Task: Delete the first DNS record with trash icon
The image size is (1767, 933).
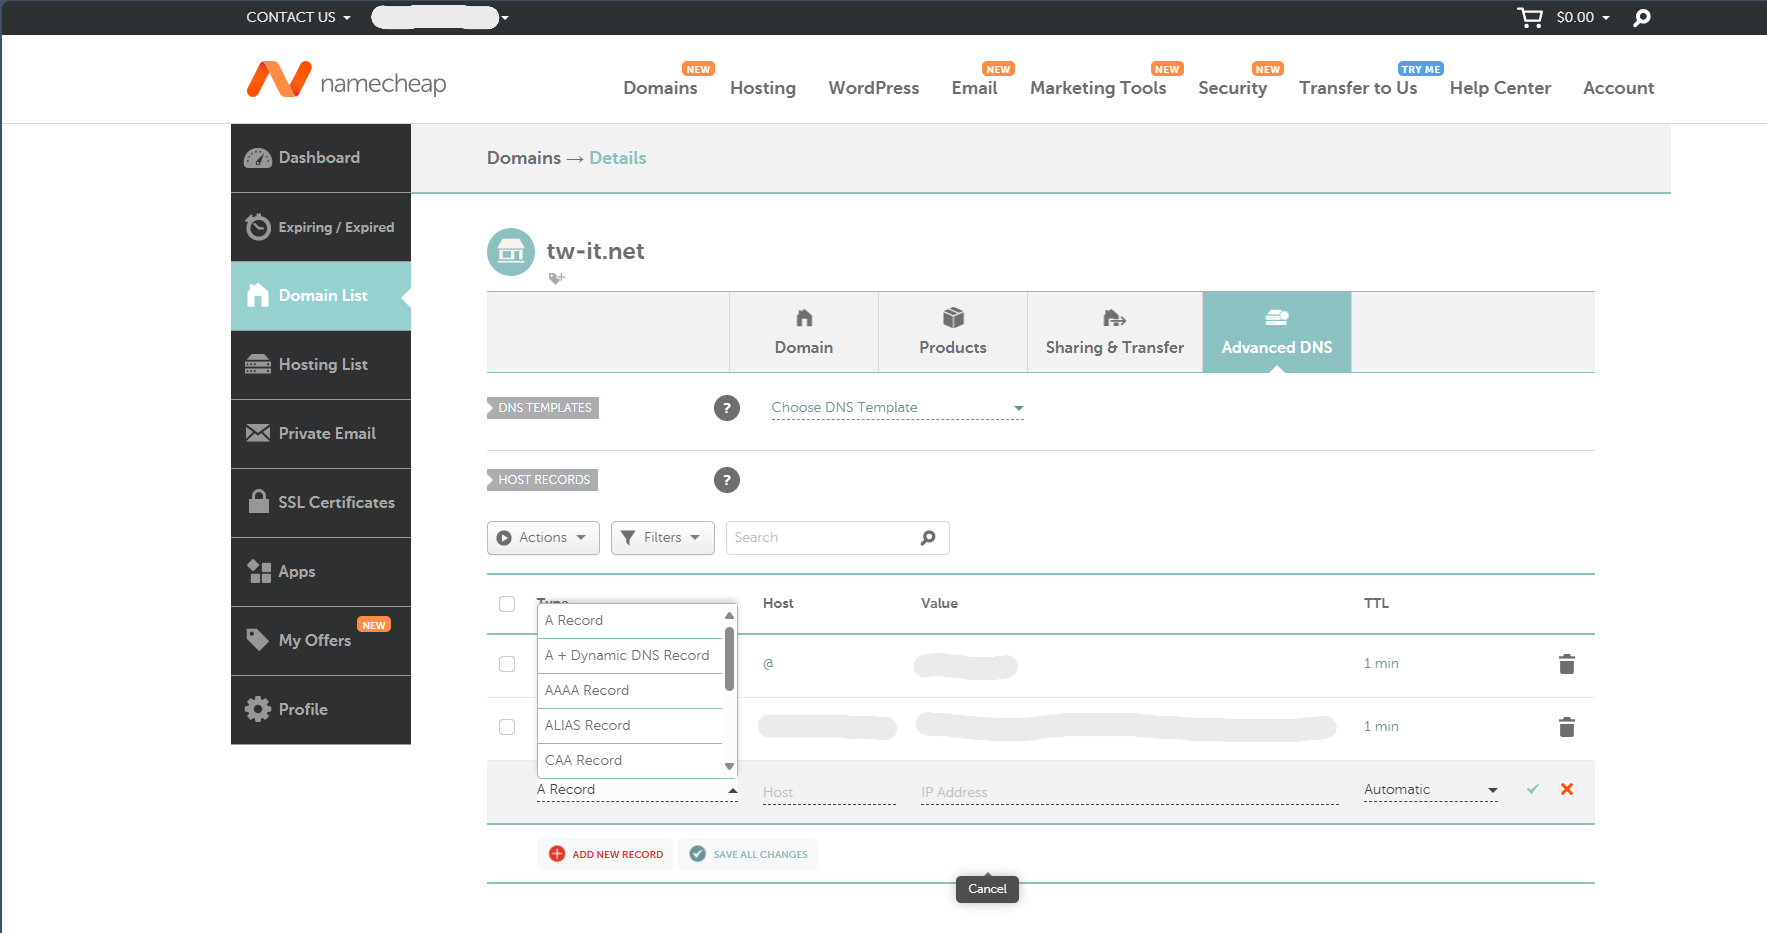Action: 1566,663
